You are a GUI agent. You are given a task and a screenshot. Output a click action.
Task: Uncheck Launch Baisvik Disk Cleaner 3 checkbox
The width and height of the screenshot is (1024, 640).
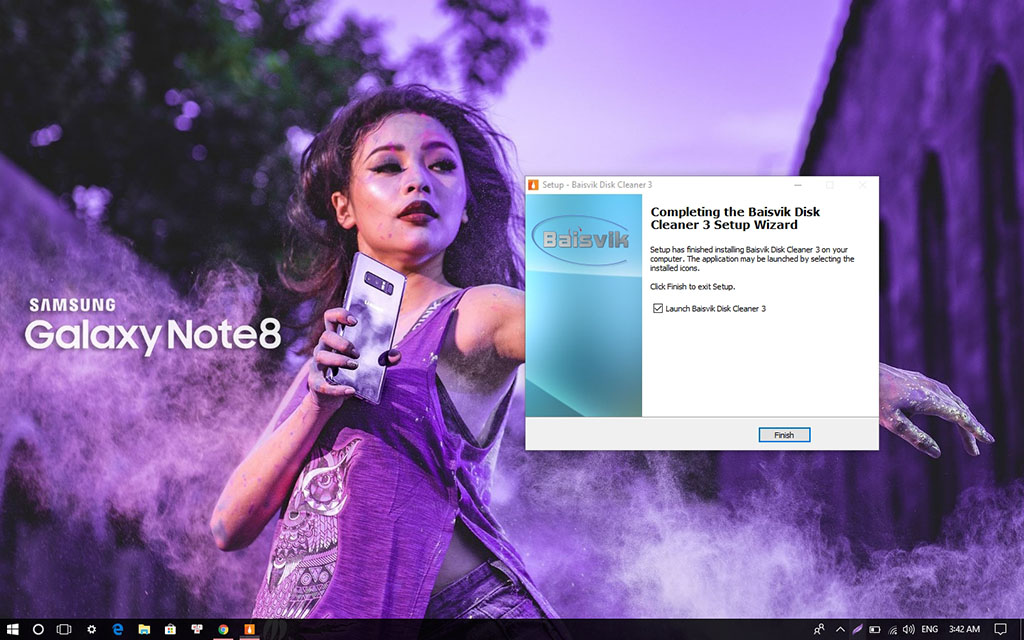coord(658,308)
